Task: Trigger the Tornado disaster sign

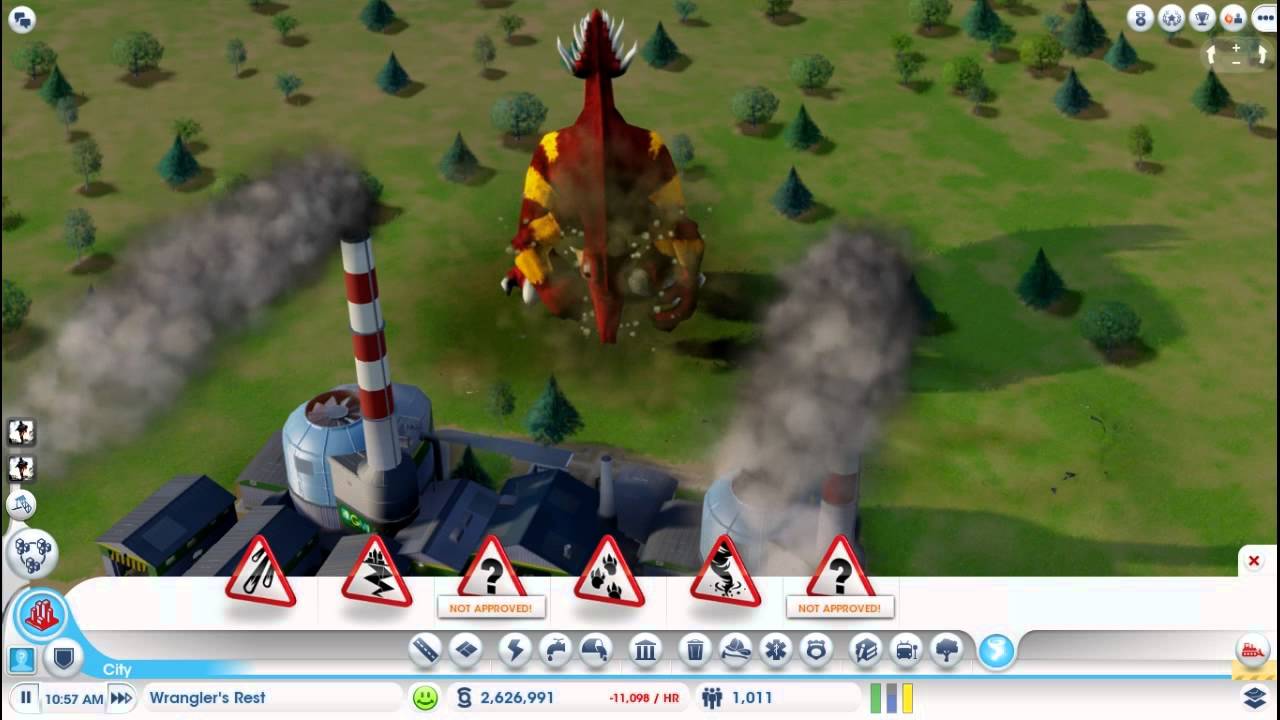Action: coord(725,571)
